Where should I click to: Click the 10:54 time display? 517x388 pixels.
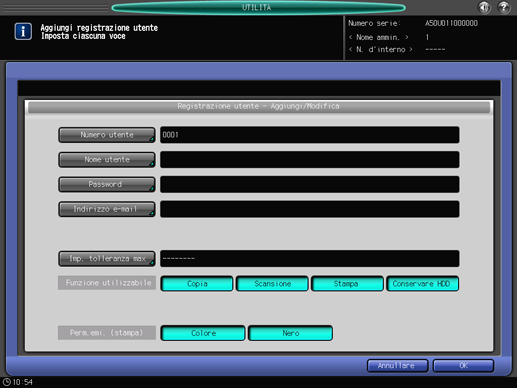point(23,382)
